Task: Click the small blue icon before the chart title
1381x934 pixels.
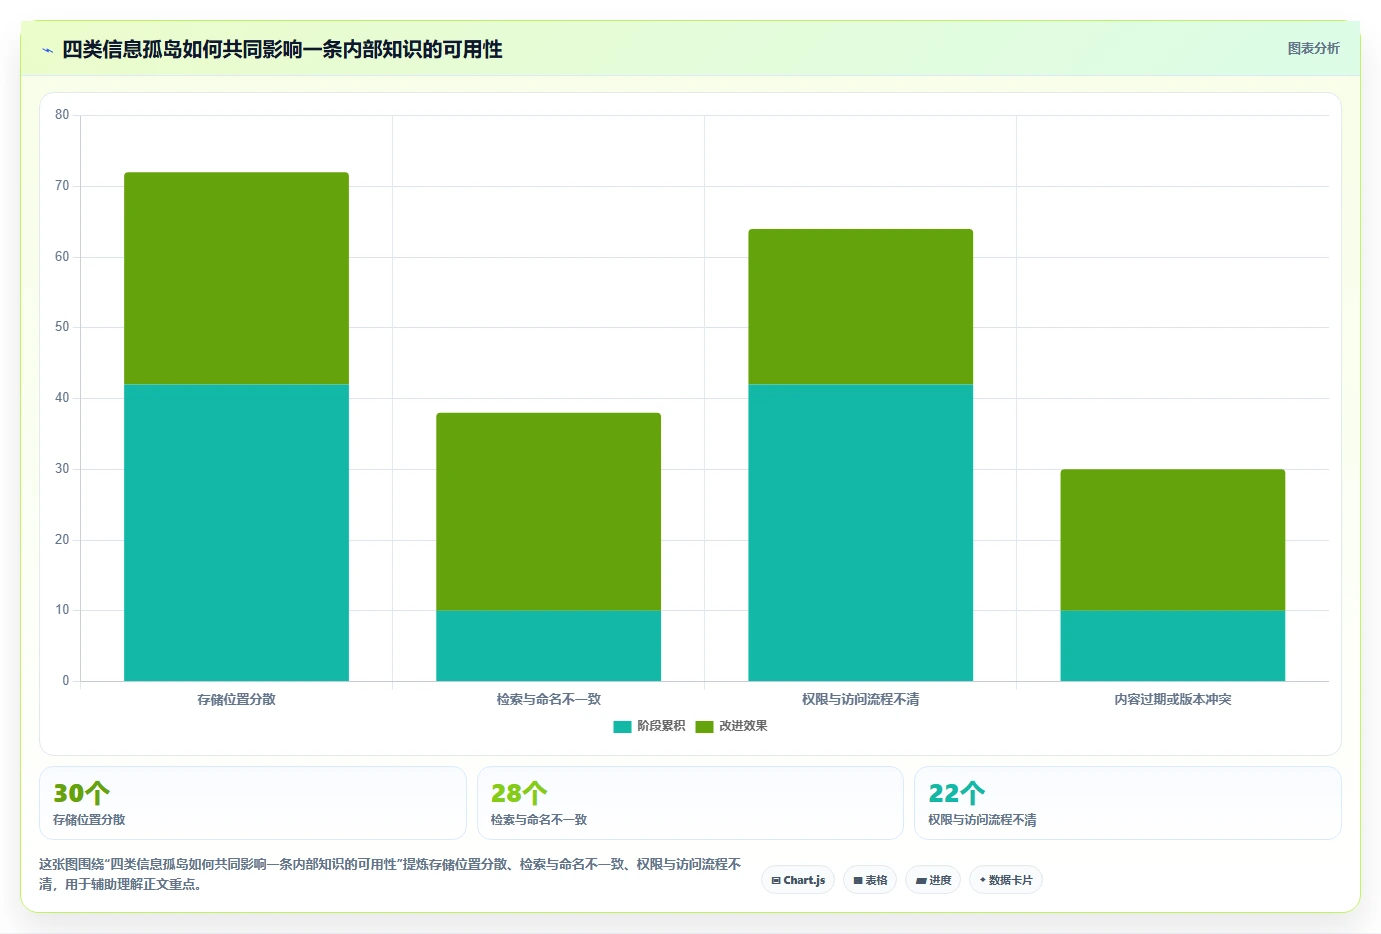Action: coord(47,50)
